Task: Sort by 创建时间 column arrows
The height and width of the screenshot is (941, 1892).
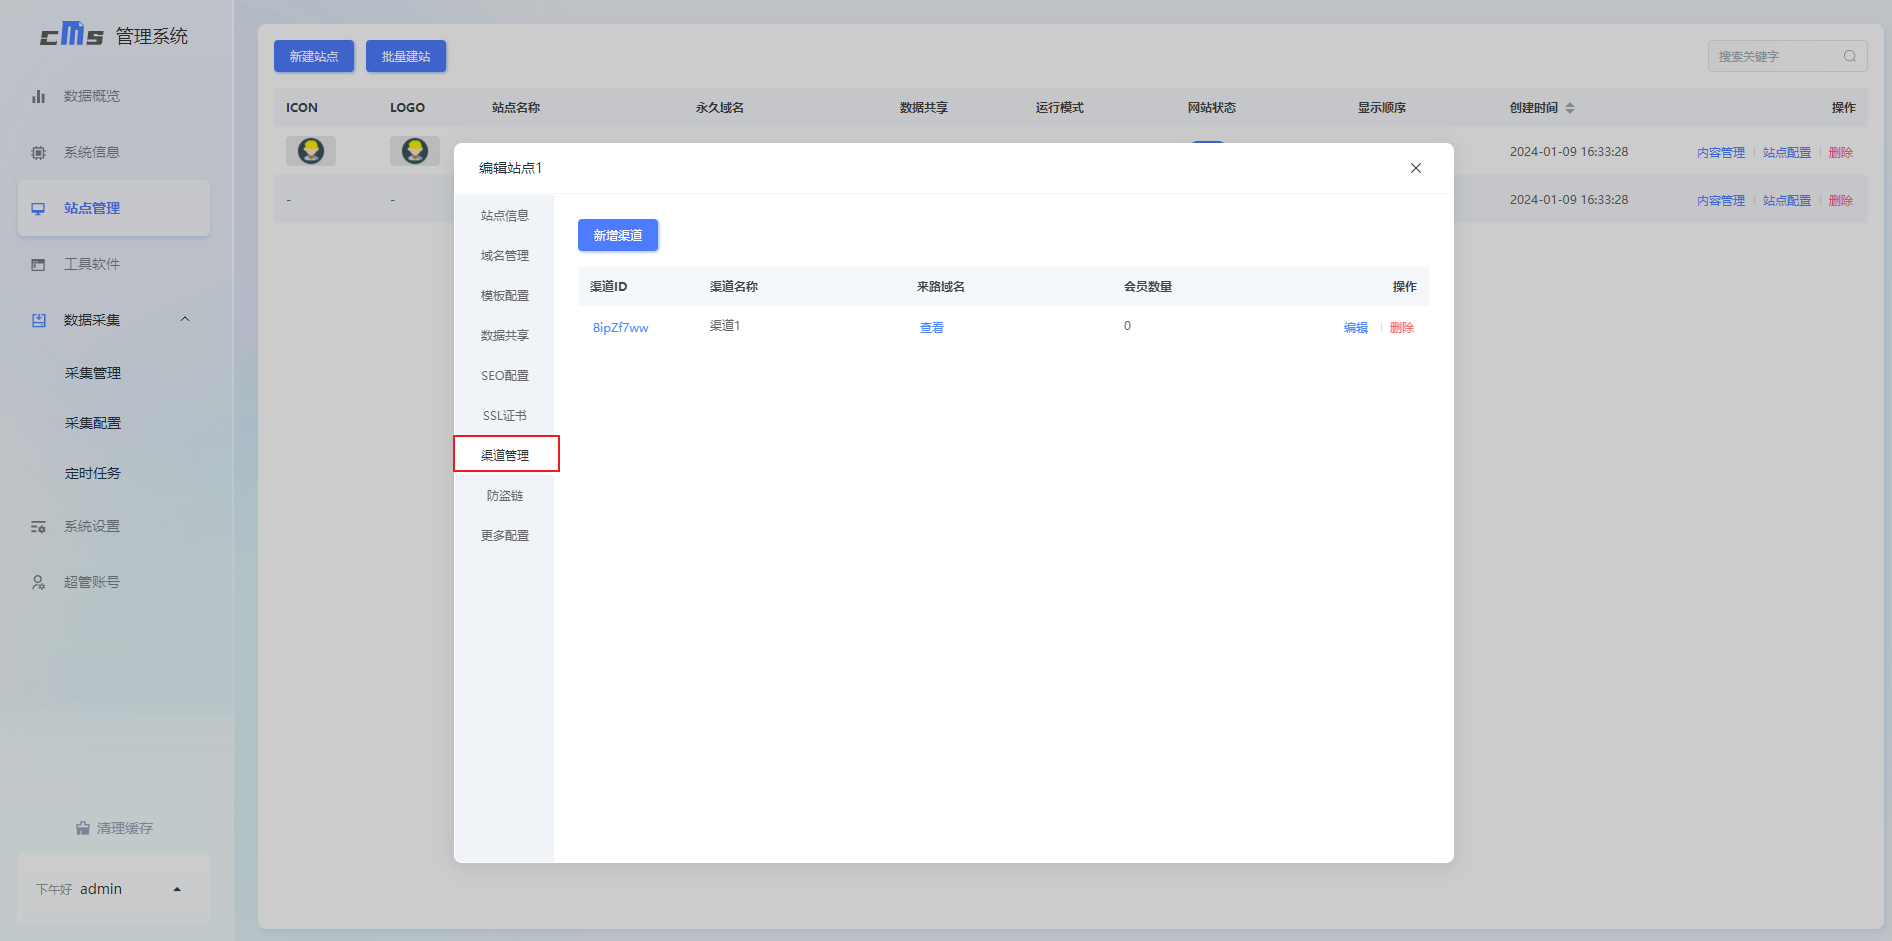Action: [1570, 108]
